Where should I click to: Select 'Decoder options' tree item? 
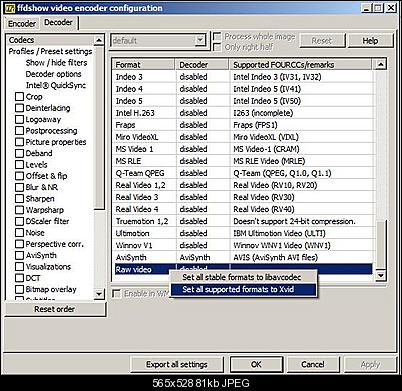tap(53, 74)
